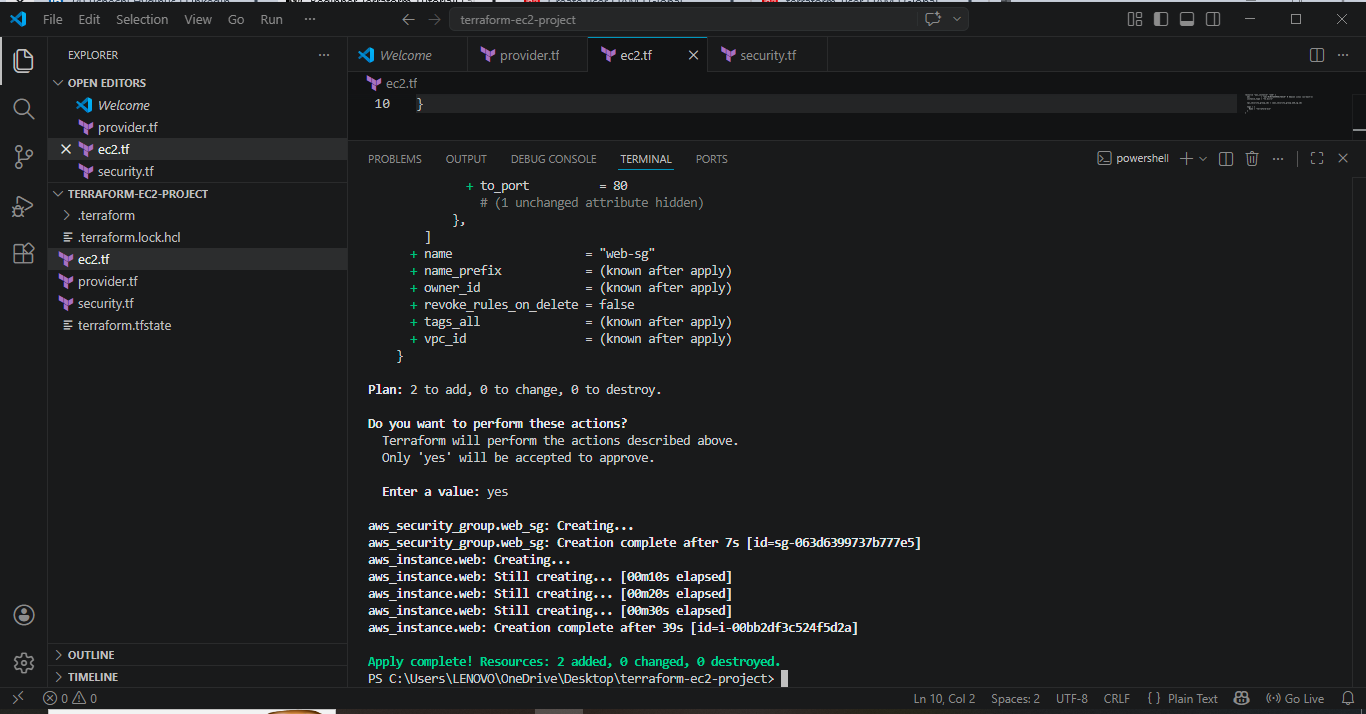Open the Accounts menu icon
1366x714 pixels.
24,615
